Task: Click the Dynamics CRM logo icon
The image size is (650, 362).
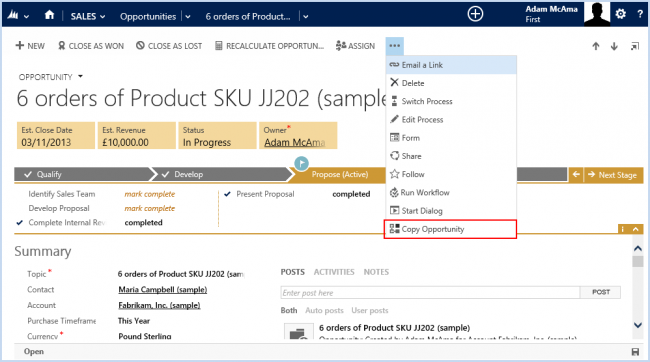Action: click(x=13, y=16)
